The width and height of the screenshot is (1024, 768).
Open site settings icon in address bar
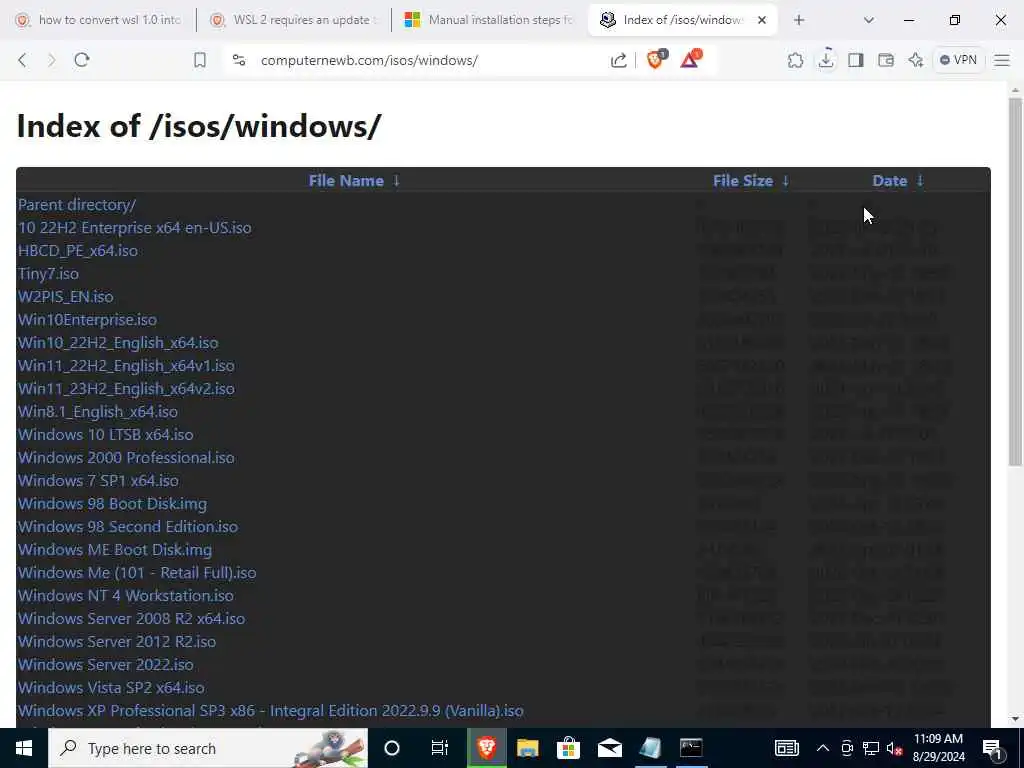[x=239, y=60]
